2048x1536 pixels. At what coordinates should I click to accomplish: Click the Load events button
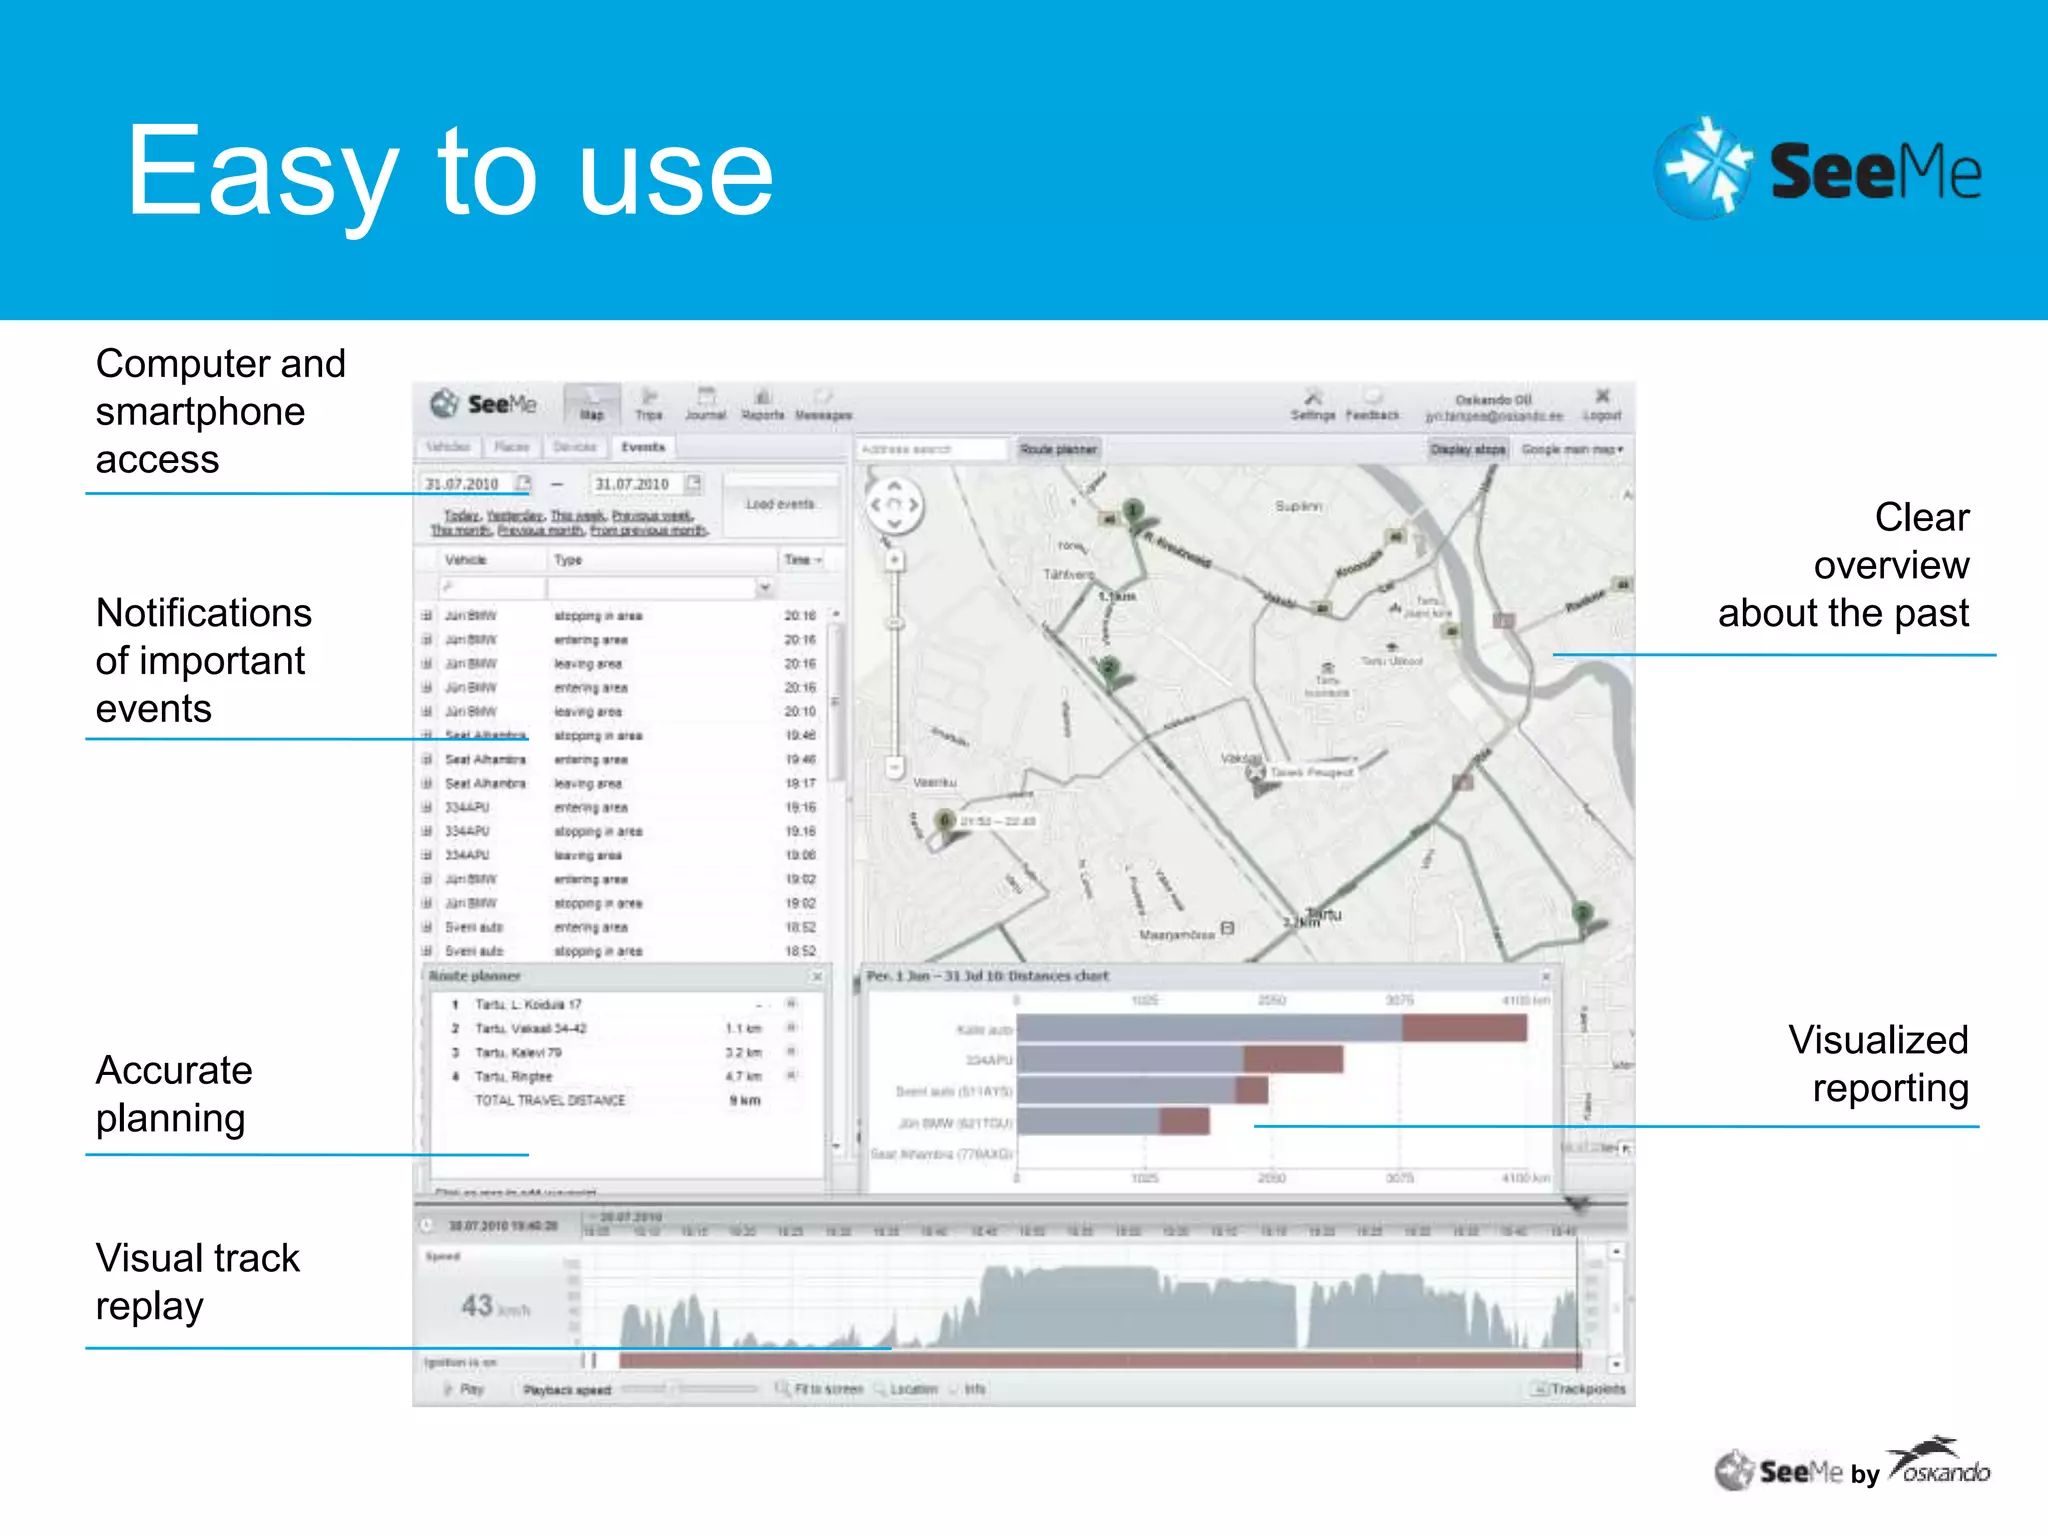coord(780,504)
